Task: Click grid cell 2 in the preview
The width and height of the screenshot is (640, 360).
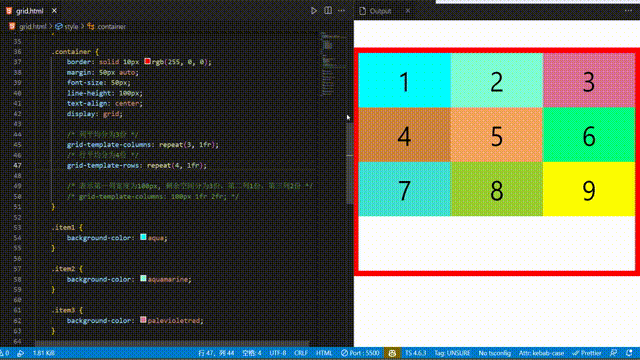Action: tap(497, 80)
